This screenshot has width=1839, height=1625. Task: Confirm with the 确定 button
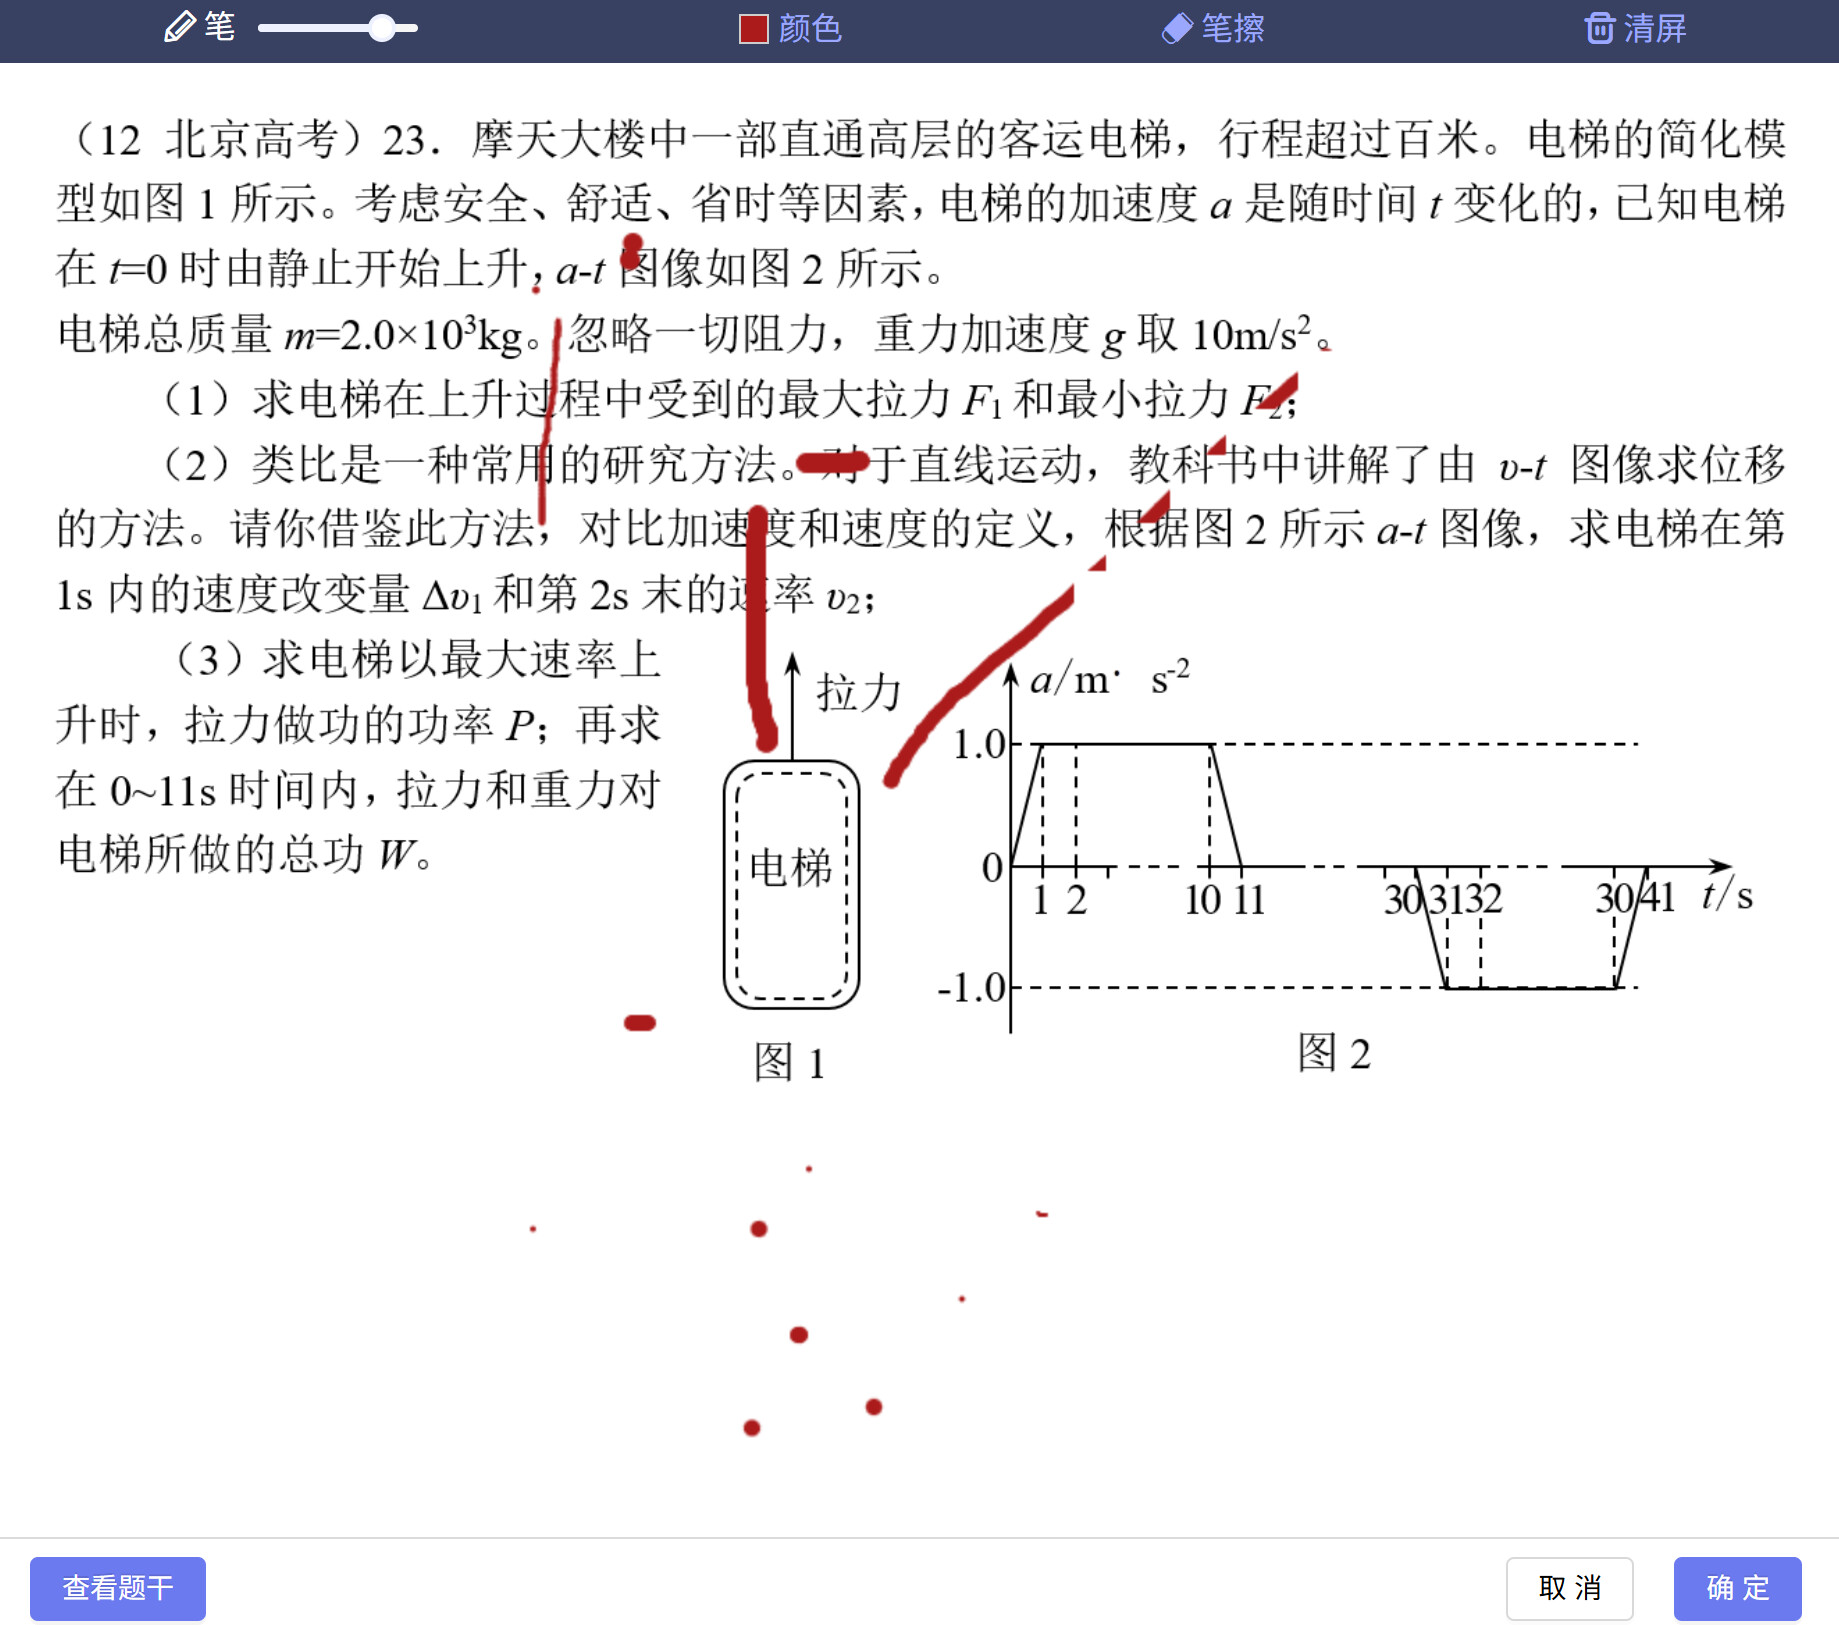point(1737,1588)
